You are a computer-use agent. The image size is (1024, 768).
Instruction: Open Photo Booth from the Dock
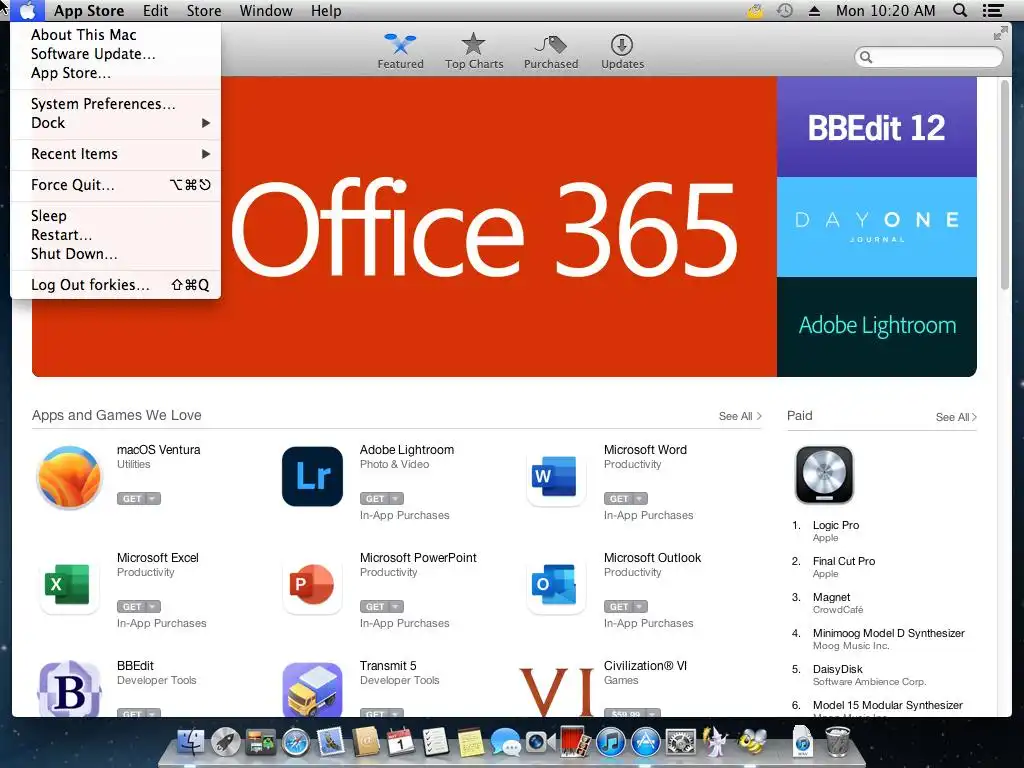pyautogui.click(x=575, y=743)
